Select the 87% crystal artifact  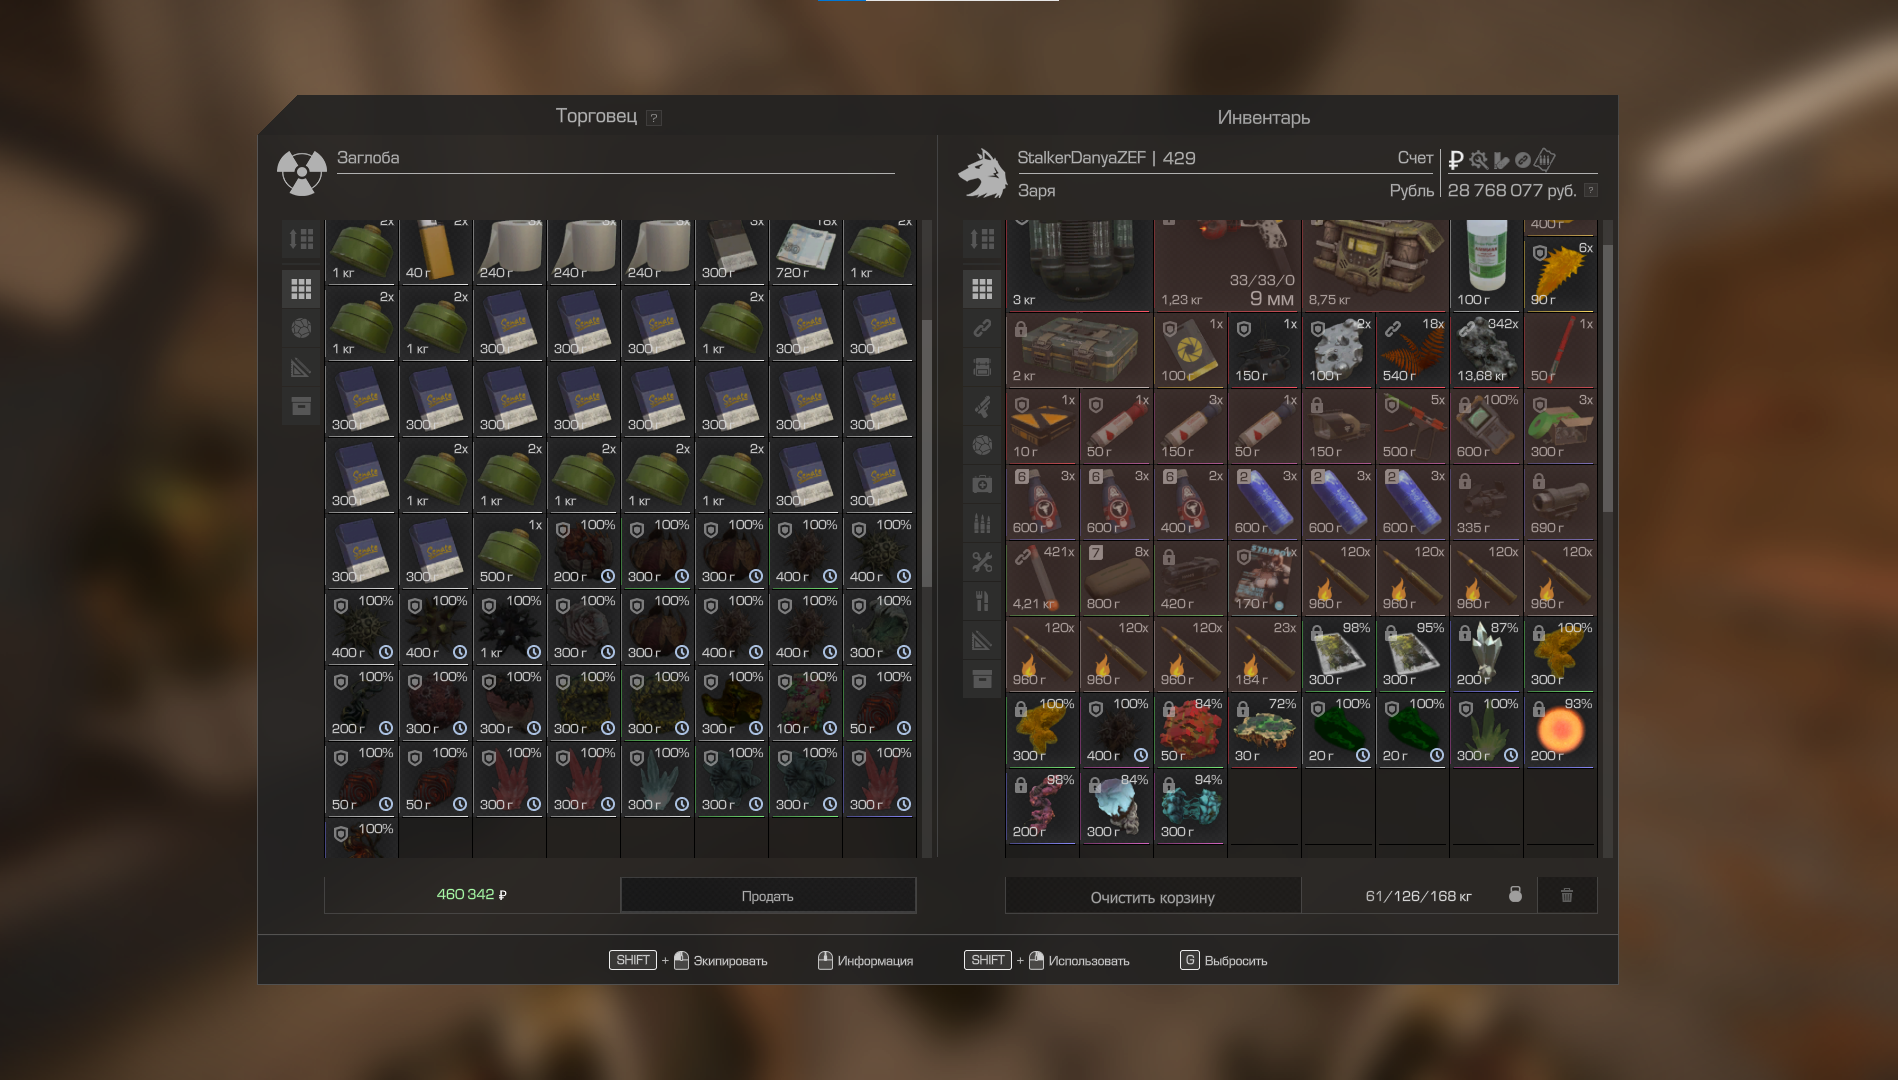tap(1486, 654)
